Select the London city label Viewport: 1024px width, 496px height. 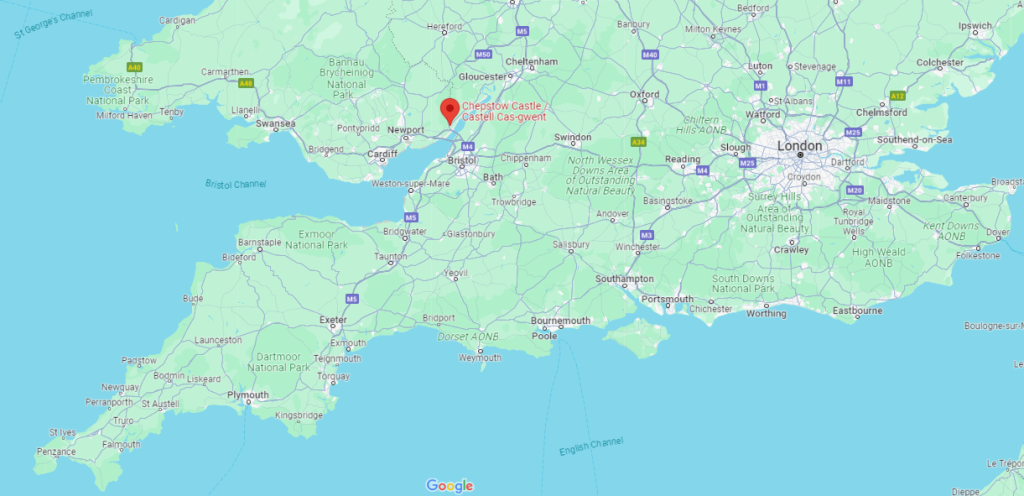[799, 146]
